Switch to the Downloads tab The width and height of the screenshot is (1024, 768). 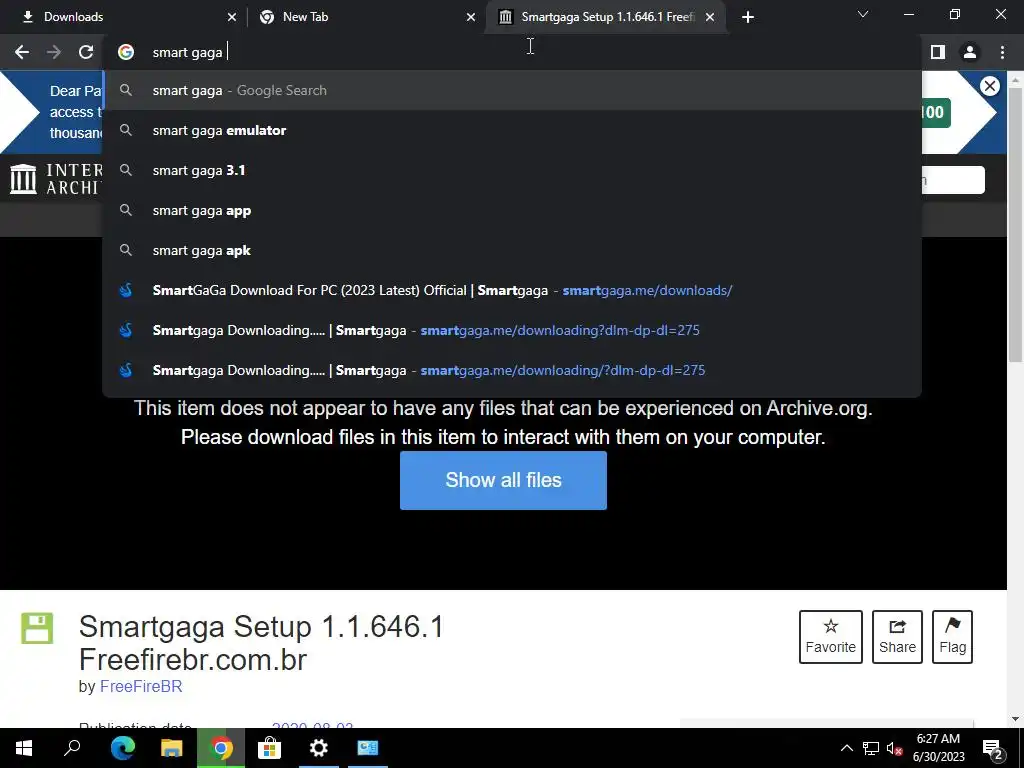coord(123,17)
